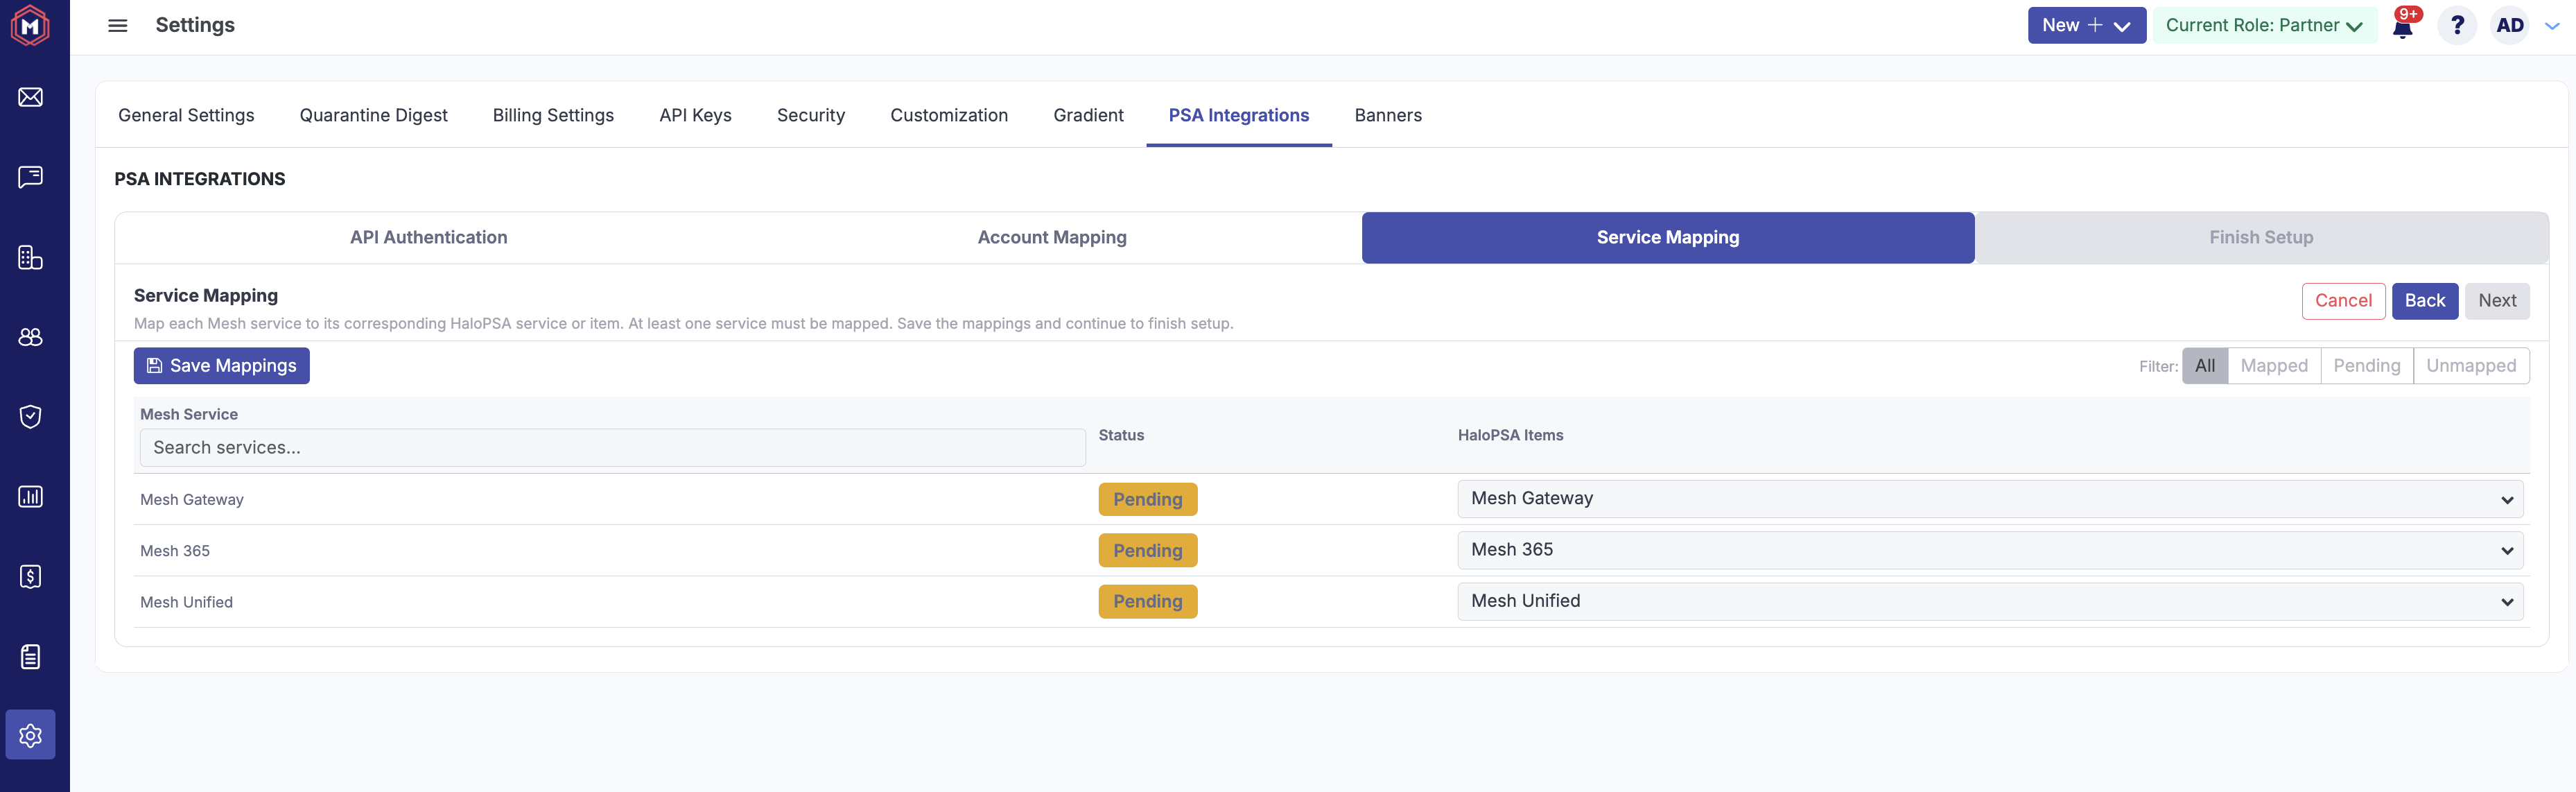Click the Mesh Service column header
Viewport: 2576px width, 792px height.
pos(189,414)
